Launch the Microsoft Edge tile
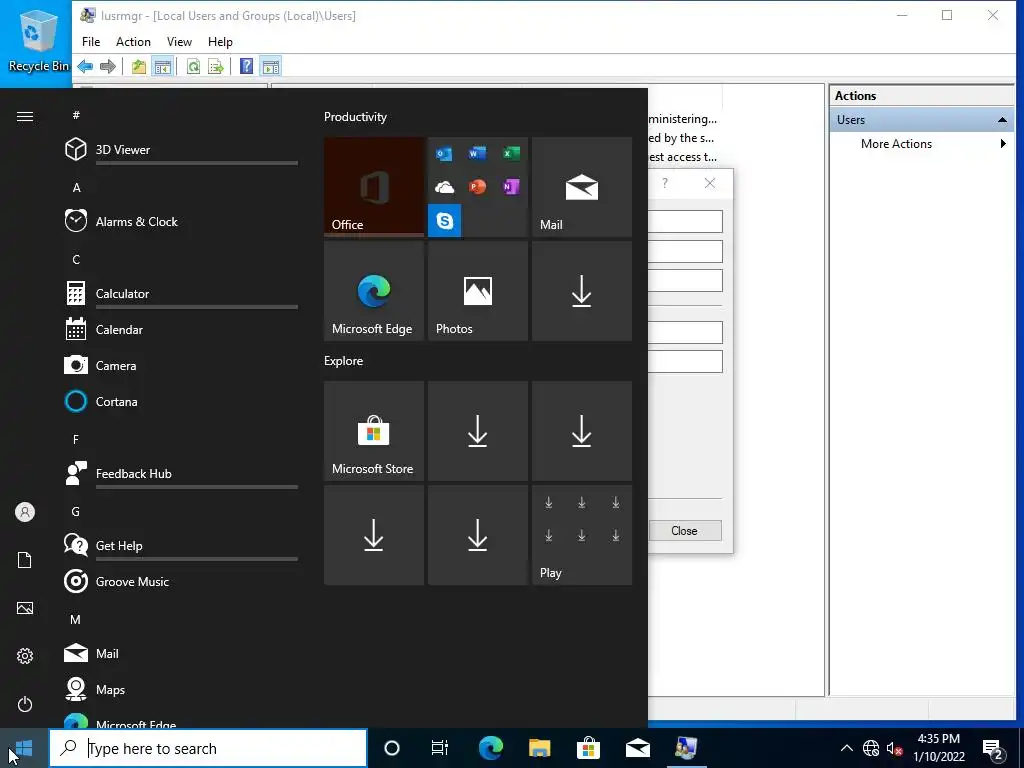The image size is (1024, 768). coord(374,291)
